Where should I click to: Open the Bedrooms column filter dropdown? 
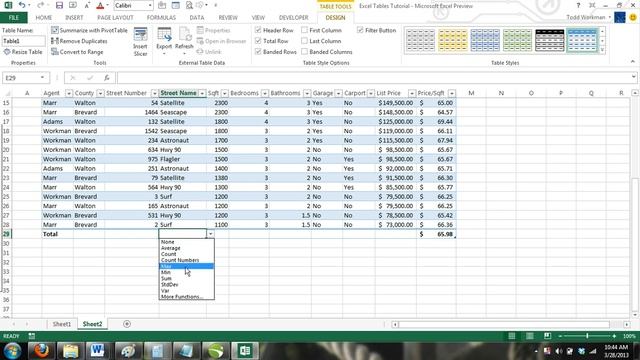[x=265, y=93]
